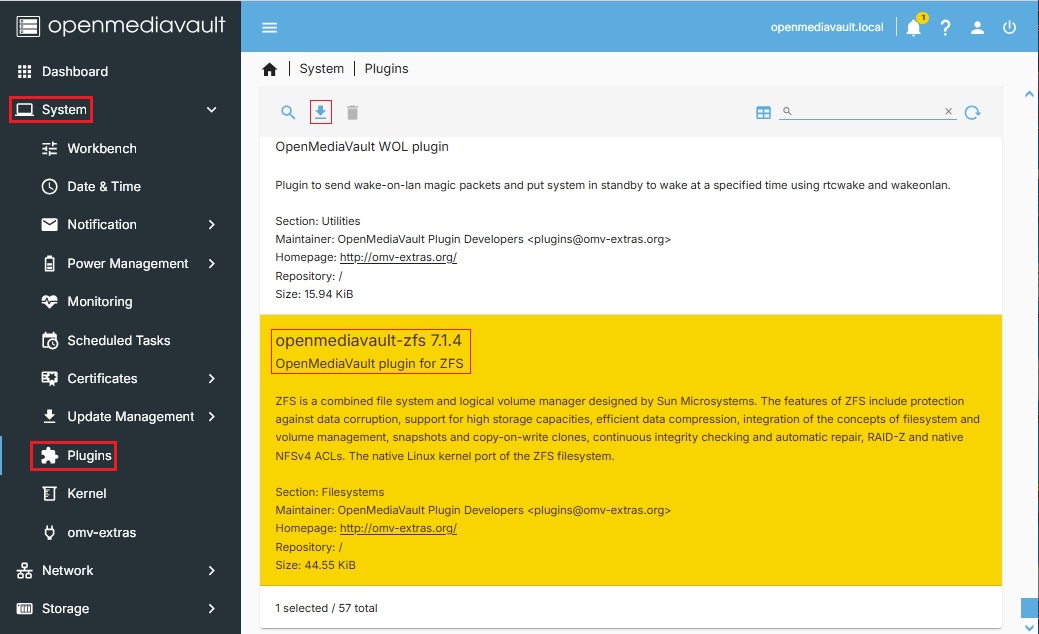Open the help question mark icon
1039x634 pixels.
click(x=945, y=28)
